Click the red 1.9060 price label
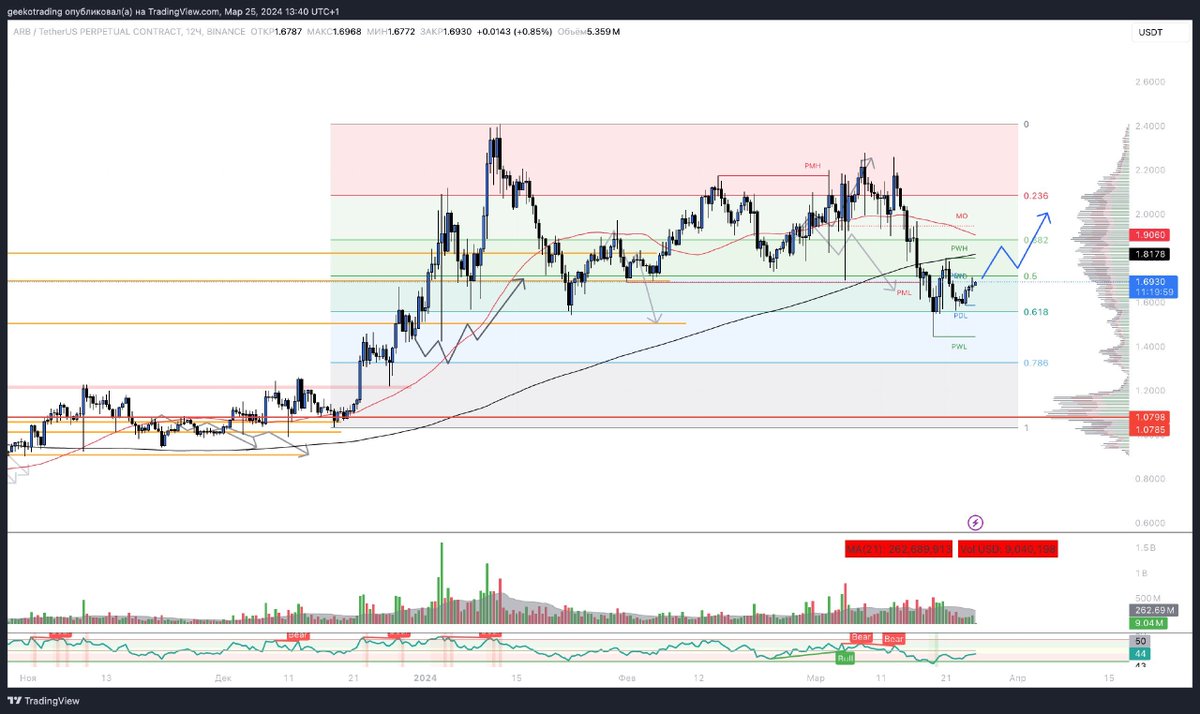Image resolution: width=1200 pixels, height=714 pixels. [x=1149, y=234]
